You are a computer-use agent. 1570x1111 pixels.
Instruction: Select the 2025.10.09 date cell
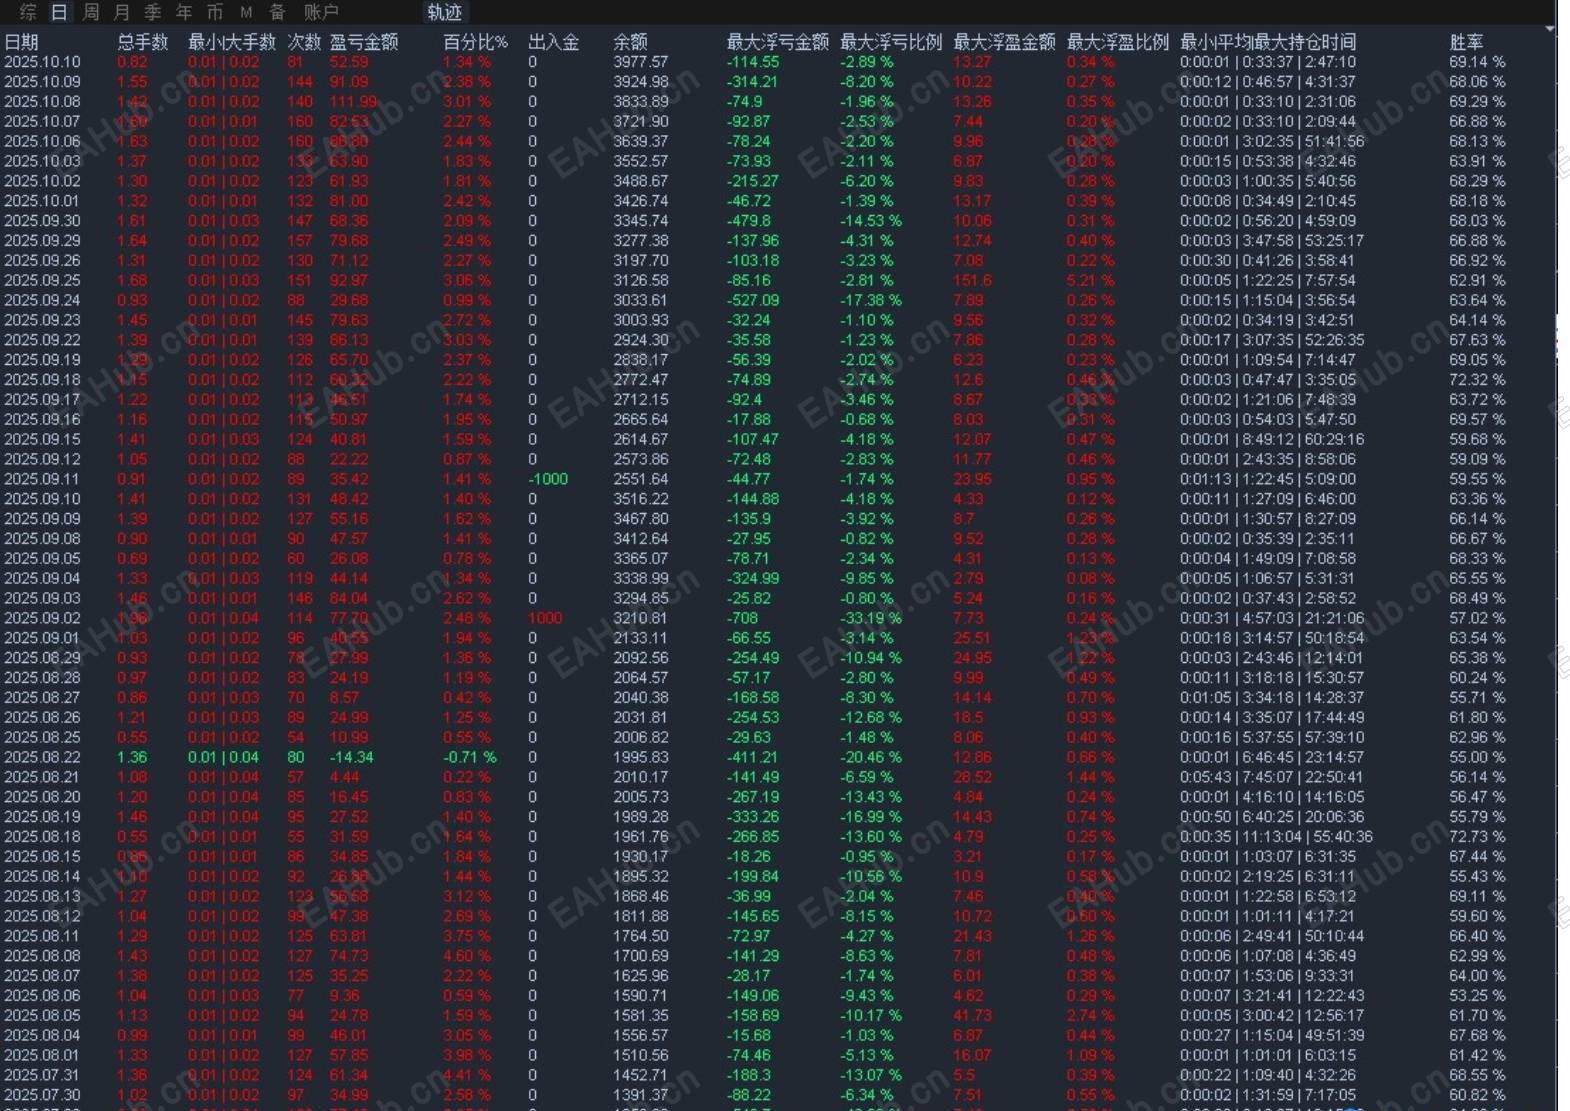(x=42, y=82)
